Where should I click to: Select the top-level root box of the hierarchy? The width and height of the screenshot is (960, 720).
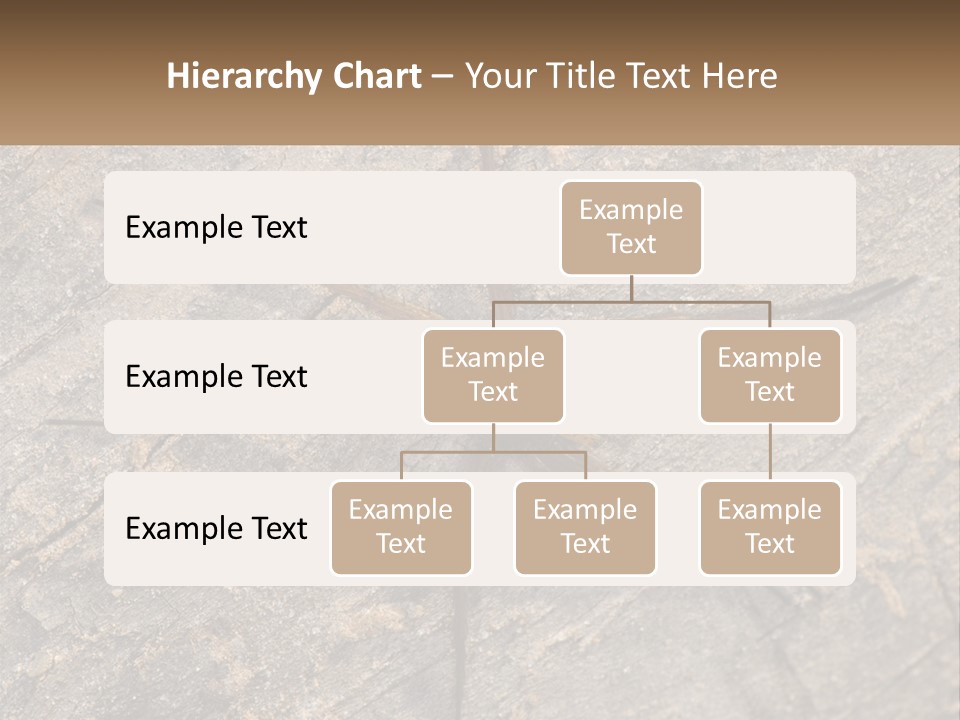(631, 227)
